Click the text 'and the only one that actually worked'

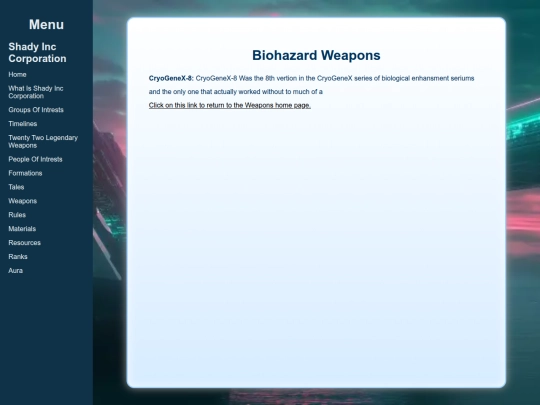click(x=204, y=92)
